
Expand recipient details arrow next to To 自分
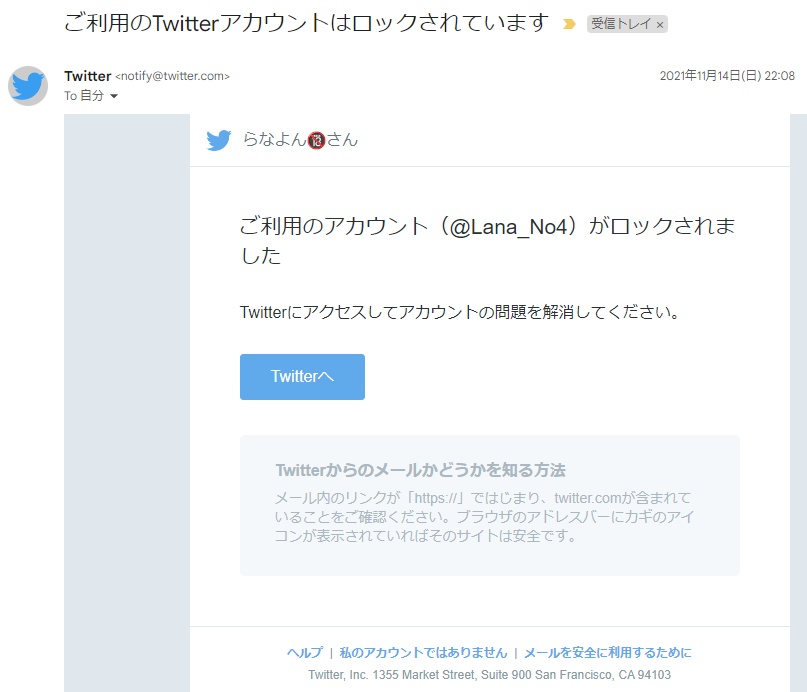113,96
